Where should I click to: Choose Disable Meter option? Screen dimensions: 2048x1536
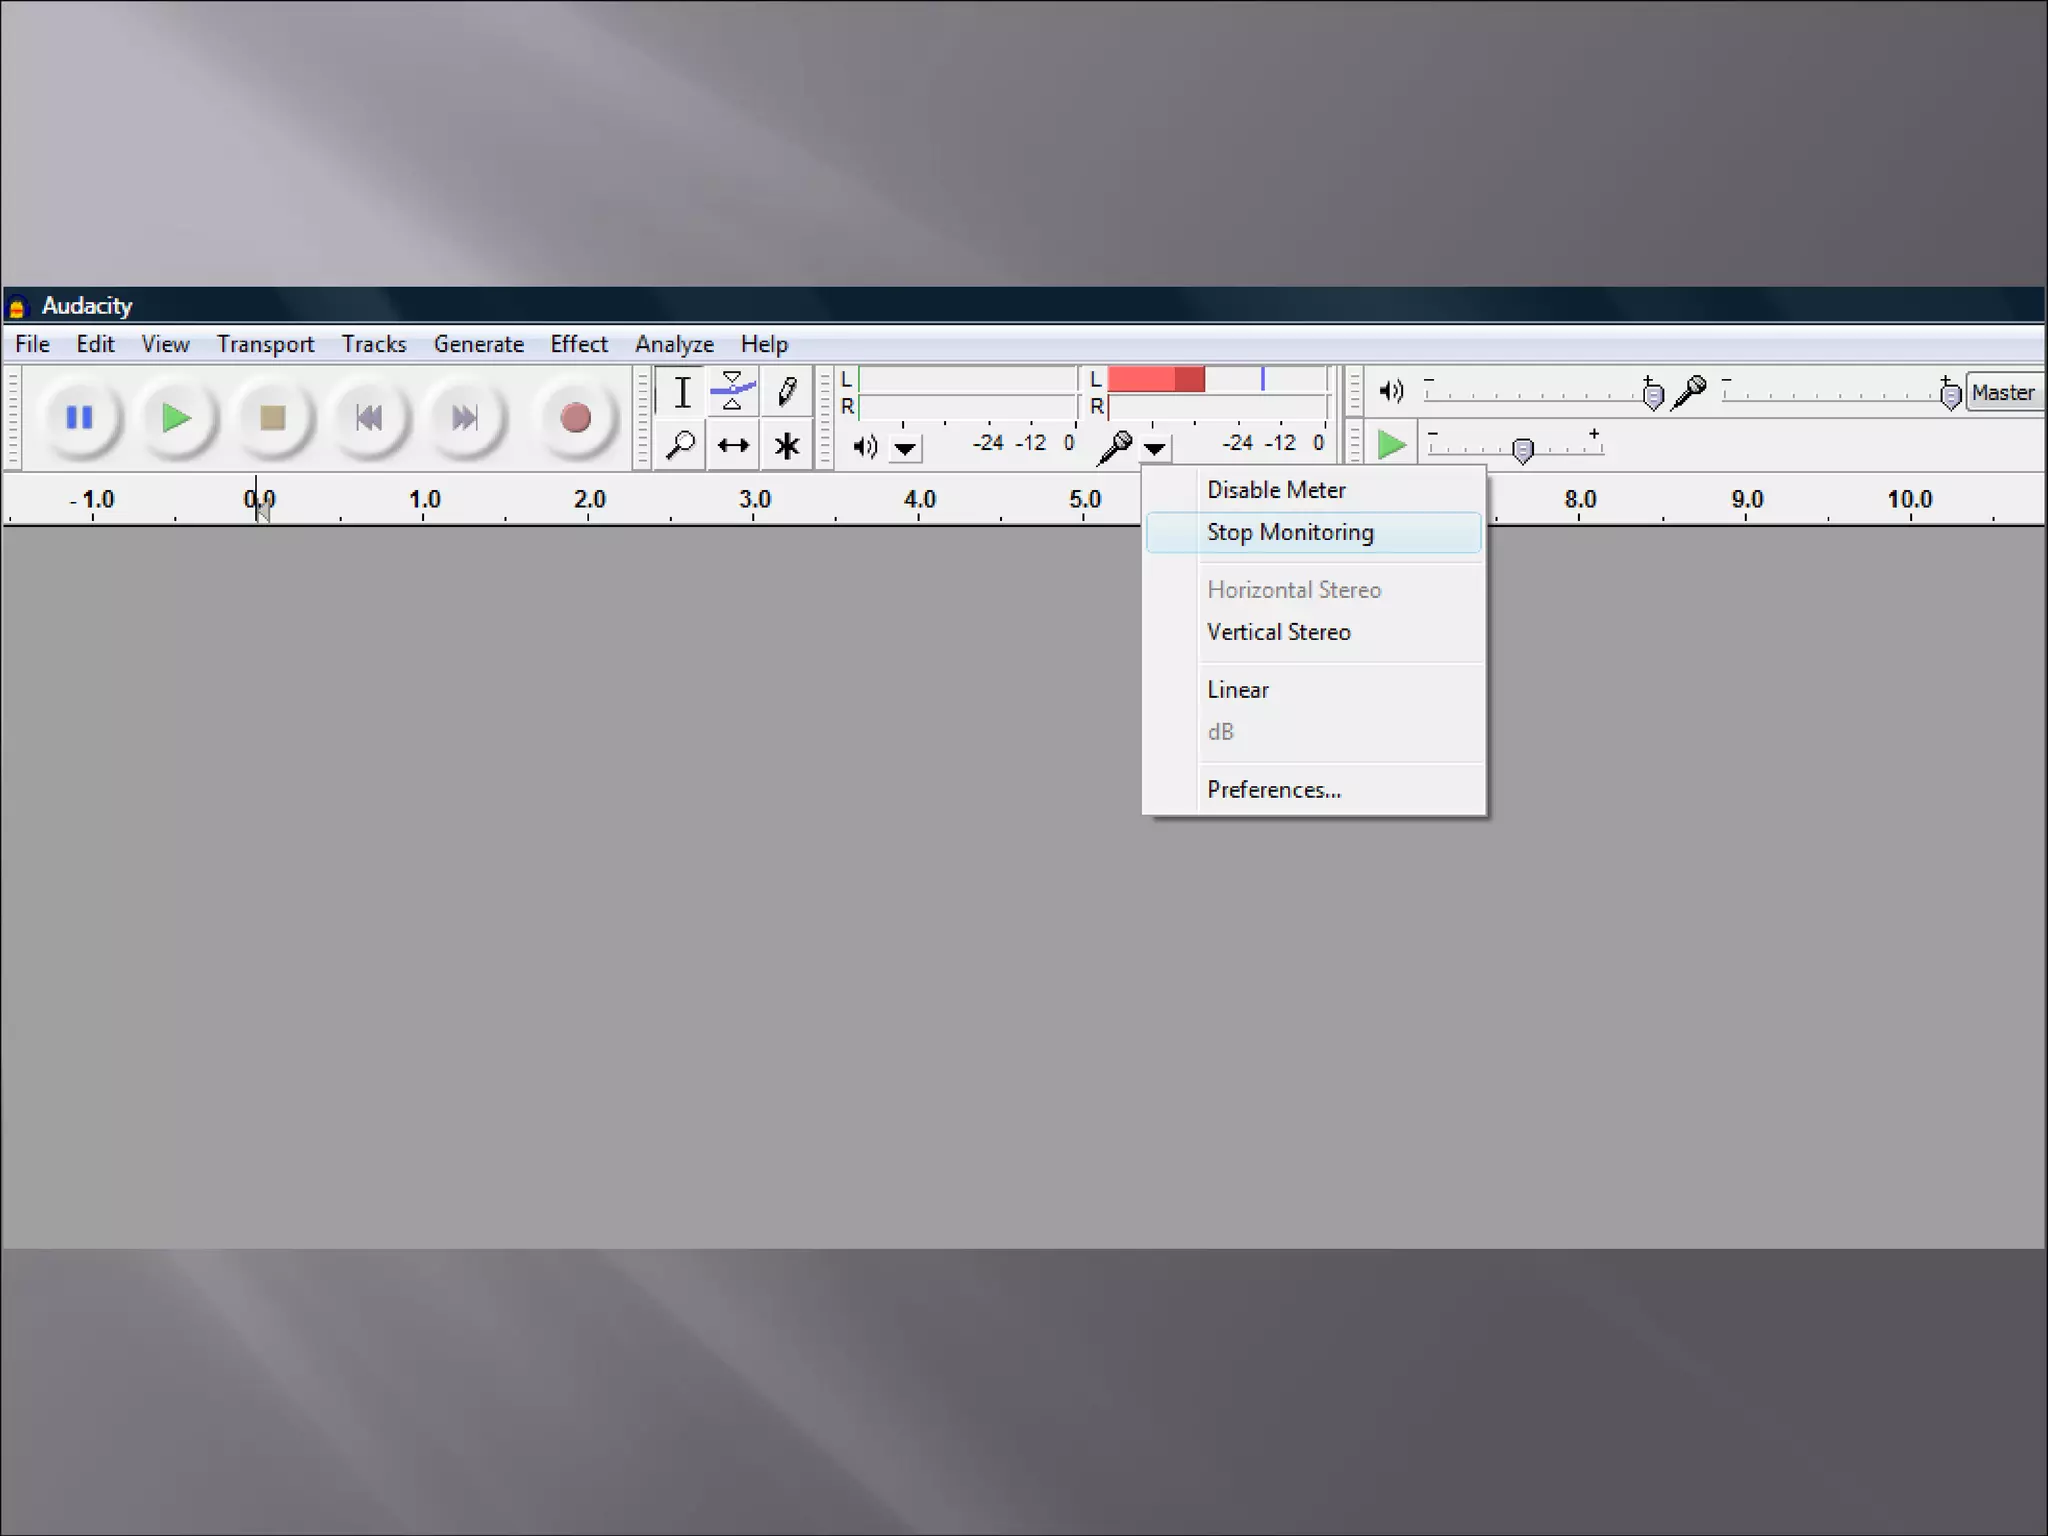pos(1276,490)
